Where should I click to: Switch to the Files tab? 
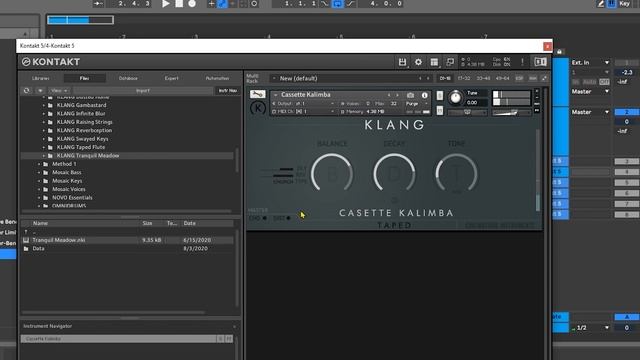point(84,78)
